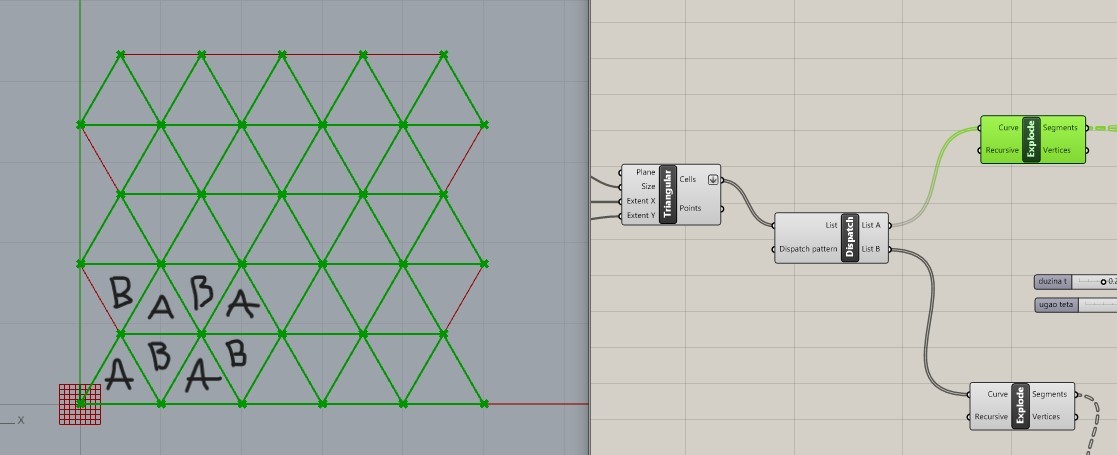Click the Extent X input parameter

[641, 201]
